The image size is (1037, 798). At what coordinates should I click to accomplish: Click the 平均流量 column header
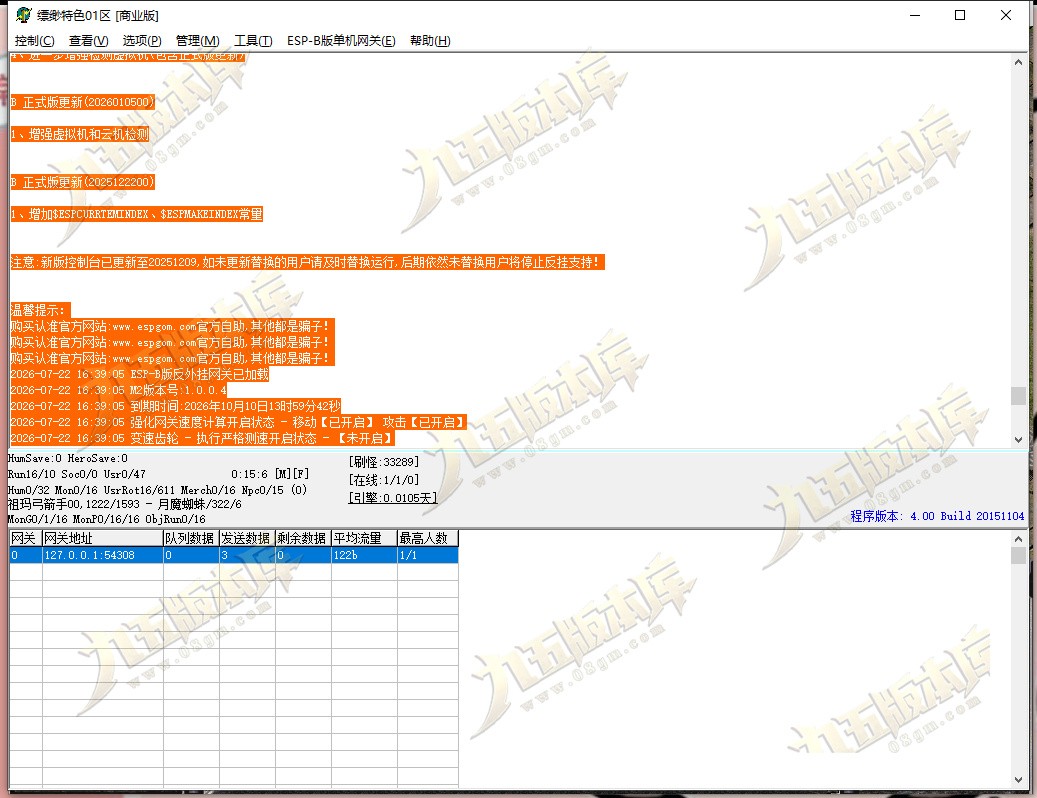coord(364,538)
